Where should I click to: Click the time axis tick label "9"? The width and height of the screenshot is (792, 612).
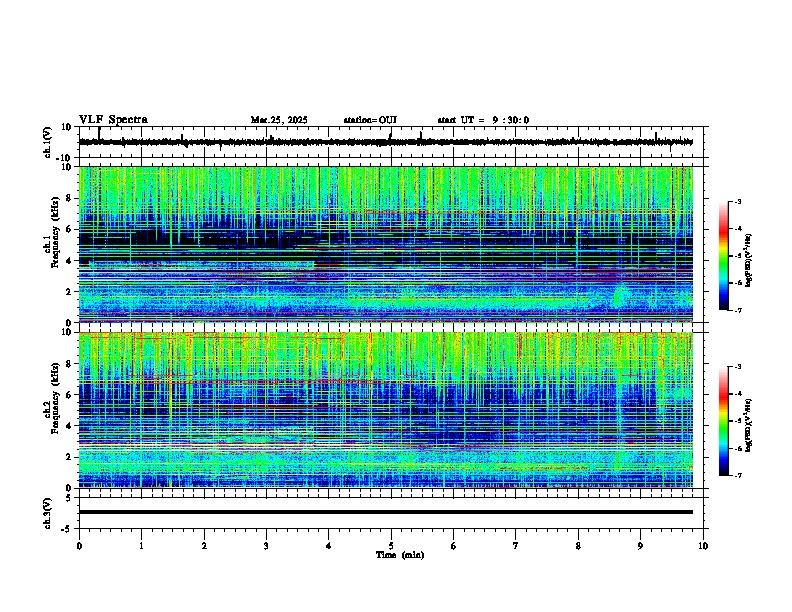(x=640, y=546)
